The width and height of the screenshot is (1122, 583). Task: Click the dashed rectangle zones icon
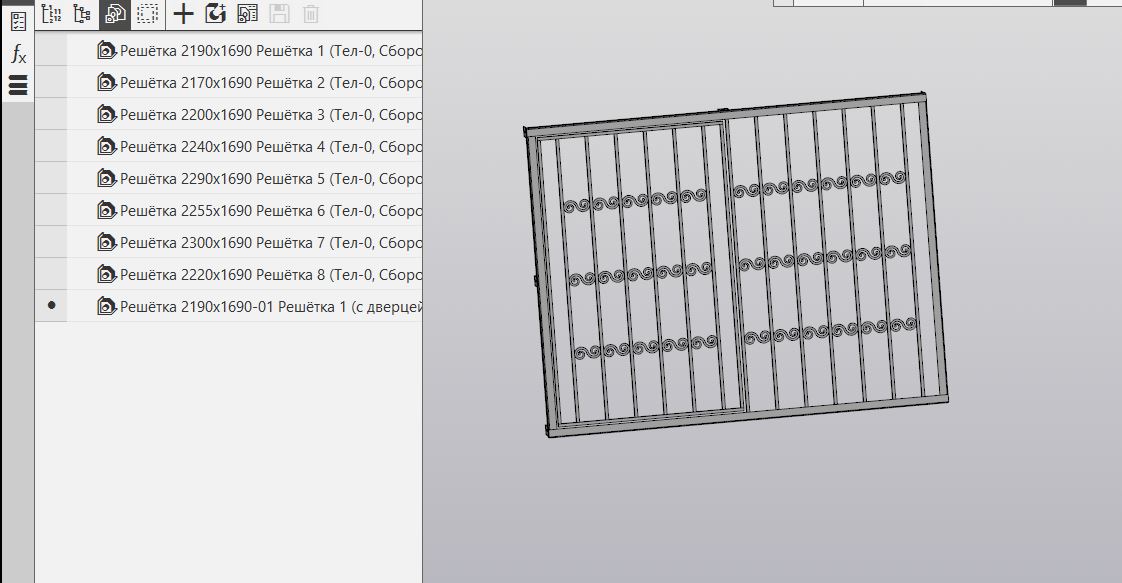click(x=147, y=13)
